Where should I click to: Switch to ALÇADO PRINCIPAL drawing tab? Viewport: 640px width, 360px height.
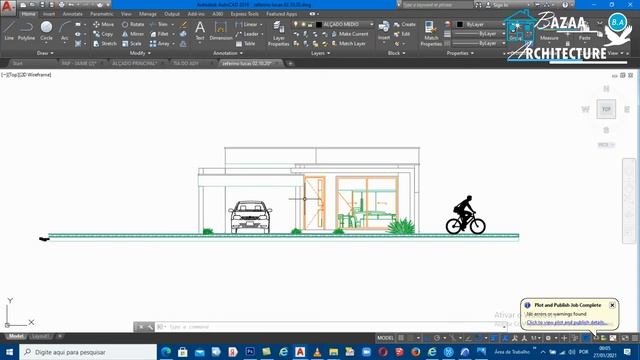[135, 63]
